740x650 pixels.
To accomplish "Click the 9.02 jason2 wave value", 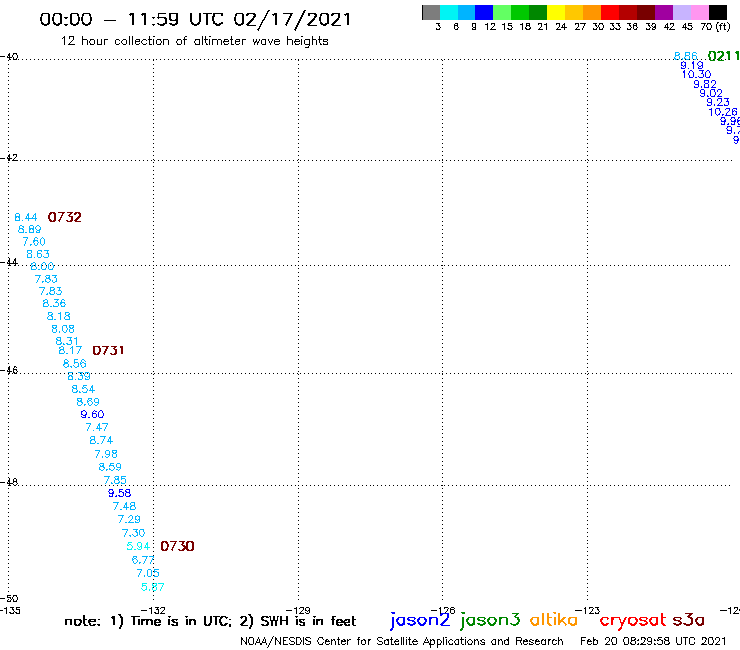I will pos(711,93).
